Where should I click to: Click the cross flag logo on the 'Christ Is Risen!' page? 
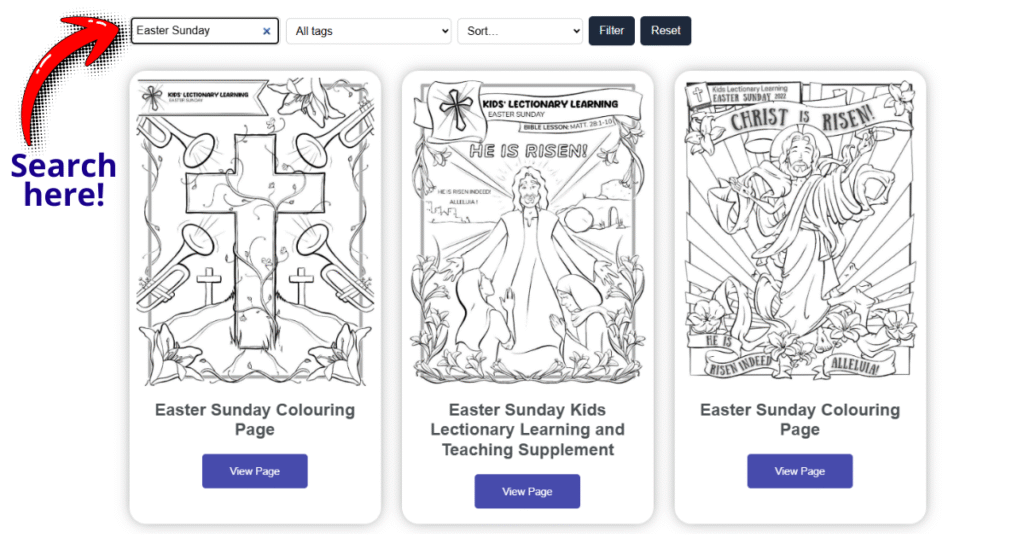(x=698, y=96)
